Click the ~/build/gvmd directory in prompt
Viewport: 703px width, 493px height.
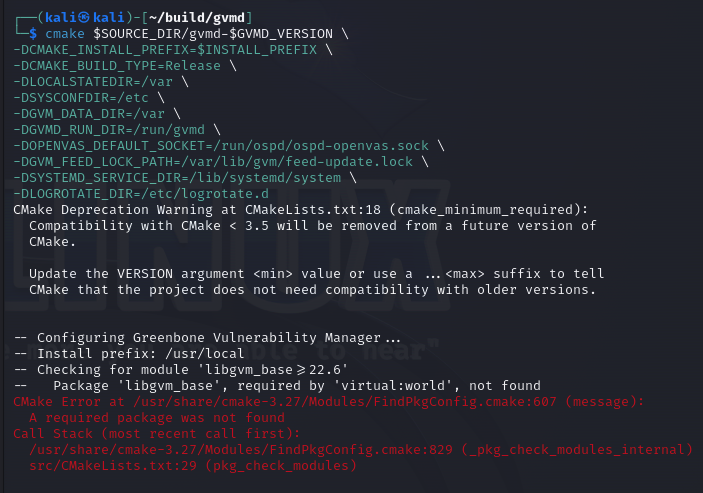pyautogui.click(x=196, y=17)
